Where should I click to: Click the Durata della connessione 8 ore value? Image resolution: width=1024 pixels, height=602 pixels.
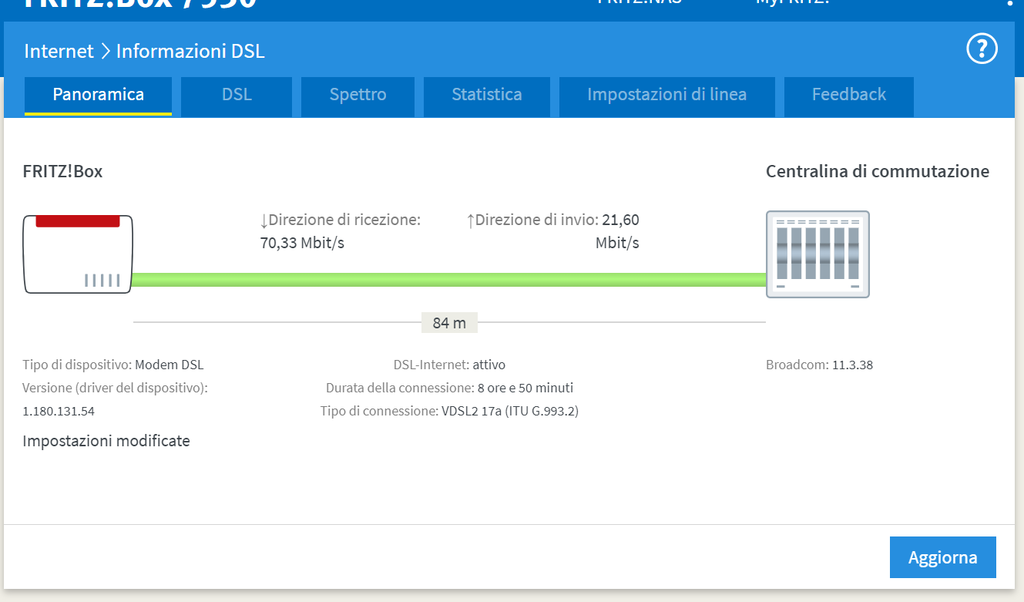449,388
